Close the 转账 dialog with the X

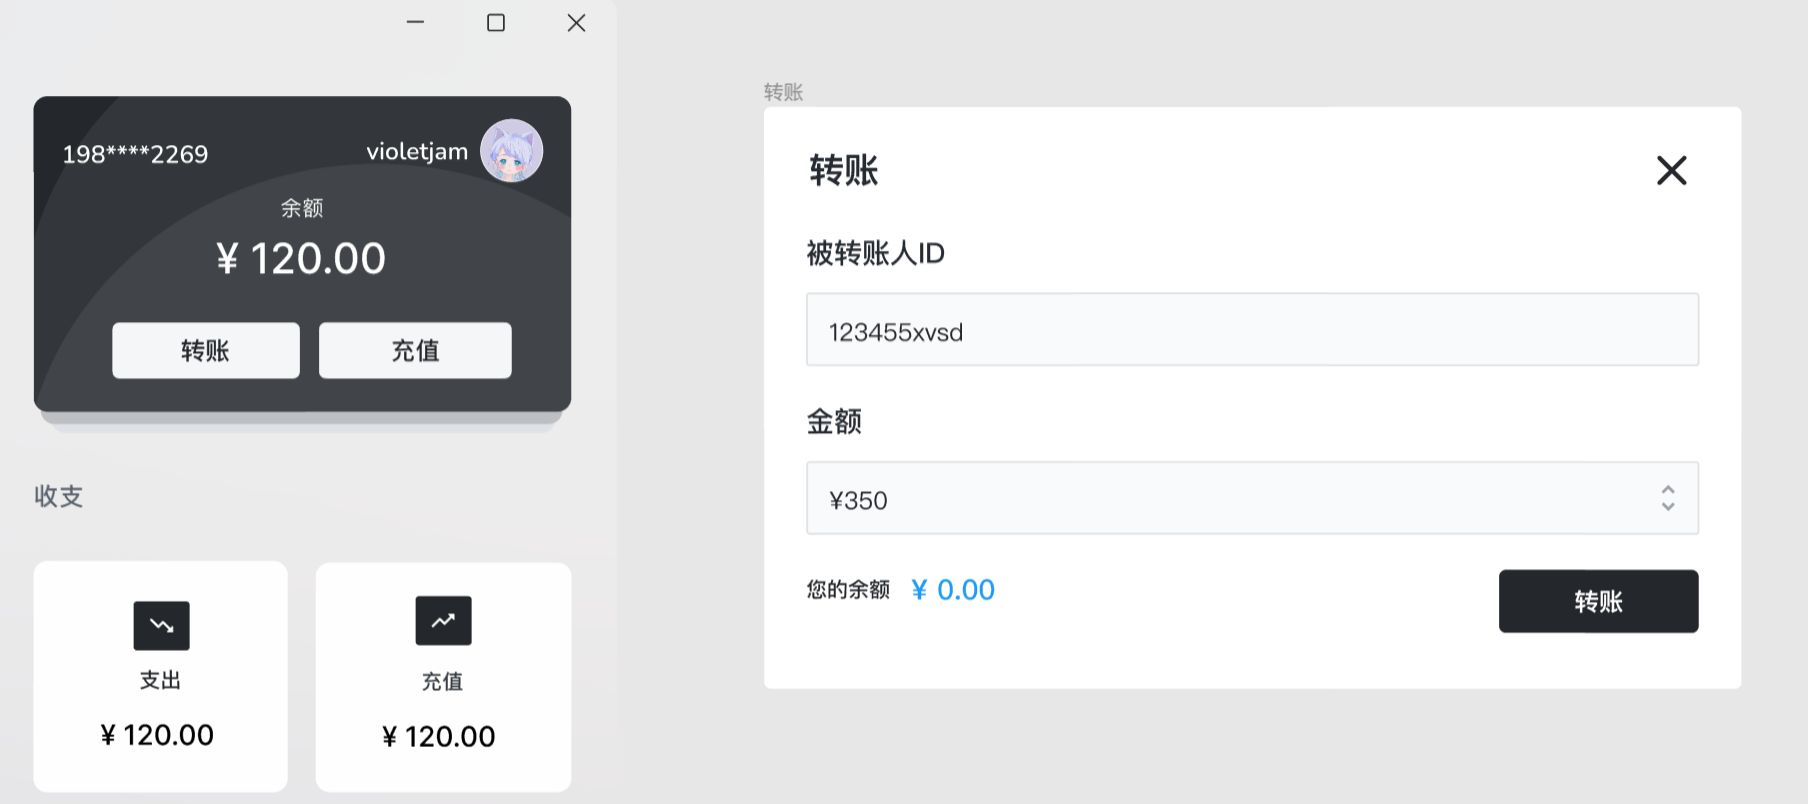click(1671, 170)
